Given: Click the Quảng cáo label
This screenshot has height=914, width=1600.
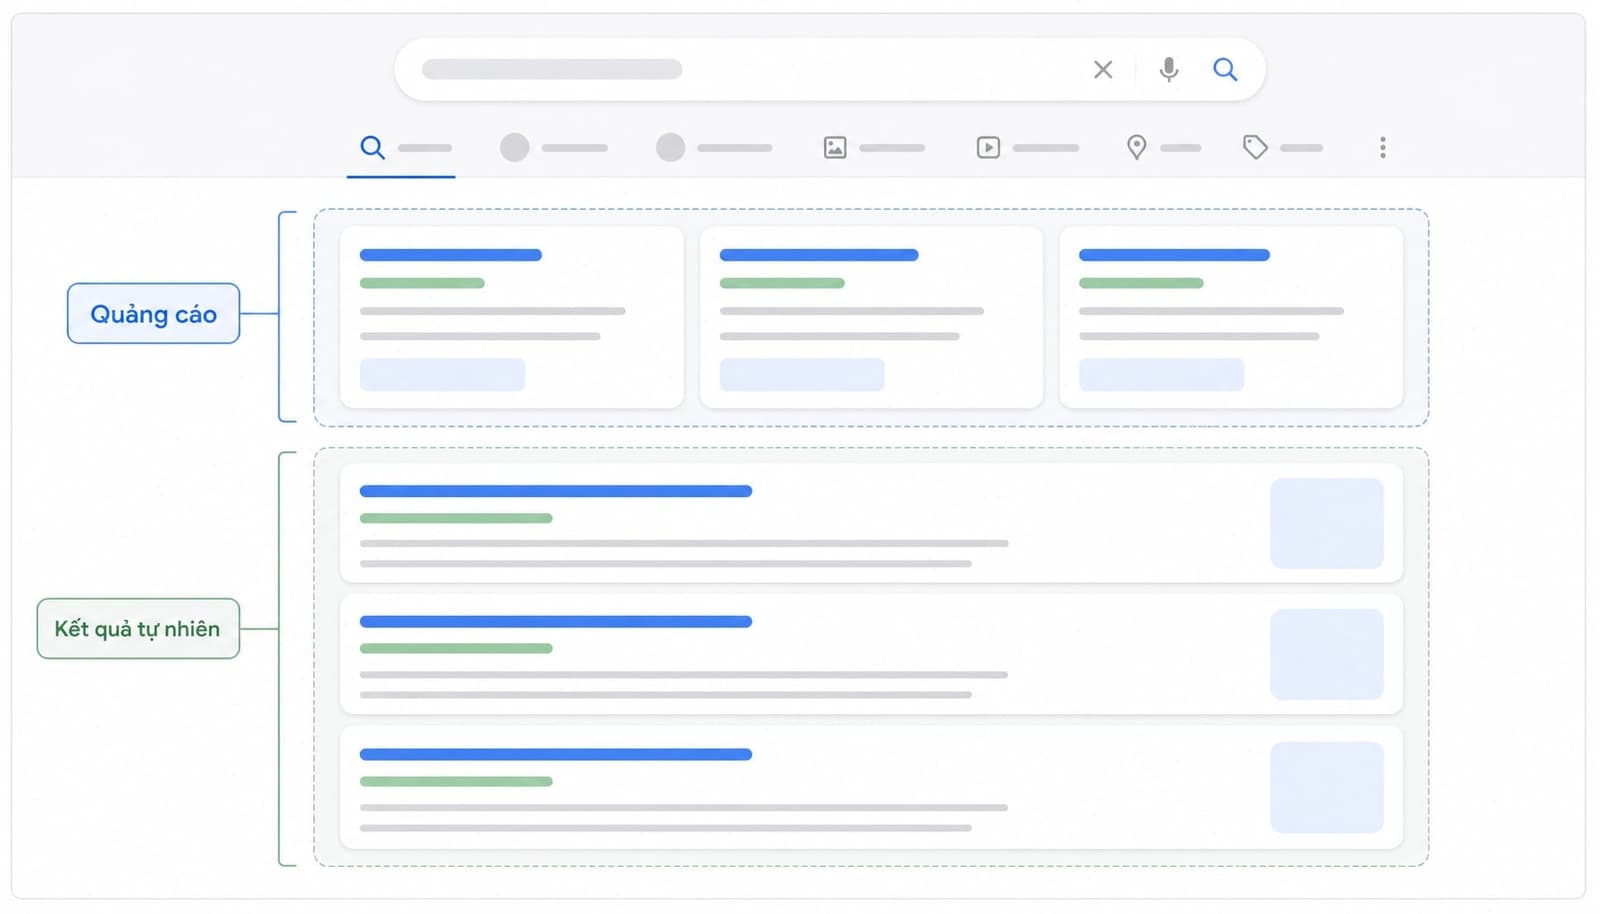Looking at the screenshot, I should tap(153, 314).
